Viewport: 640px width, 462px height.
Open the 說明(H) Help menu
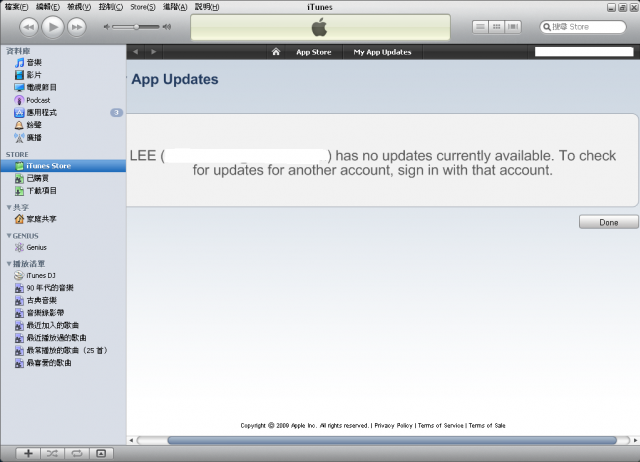point(207,7)
